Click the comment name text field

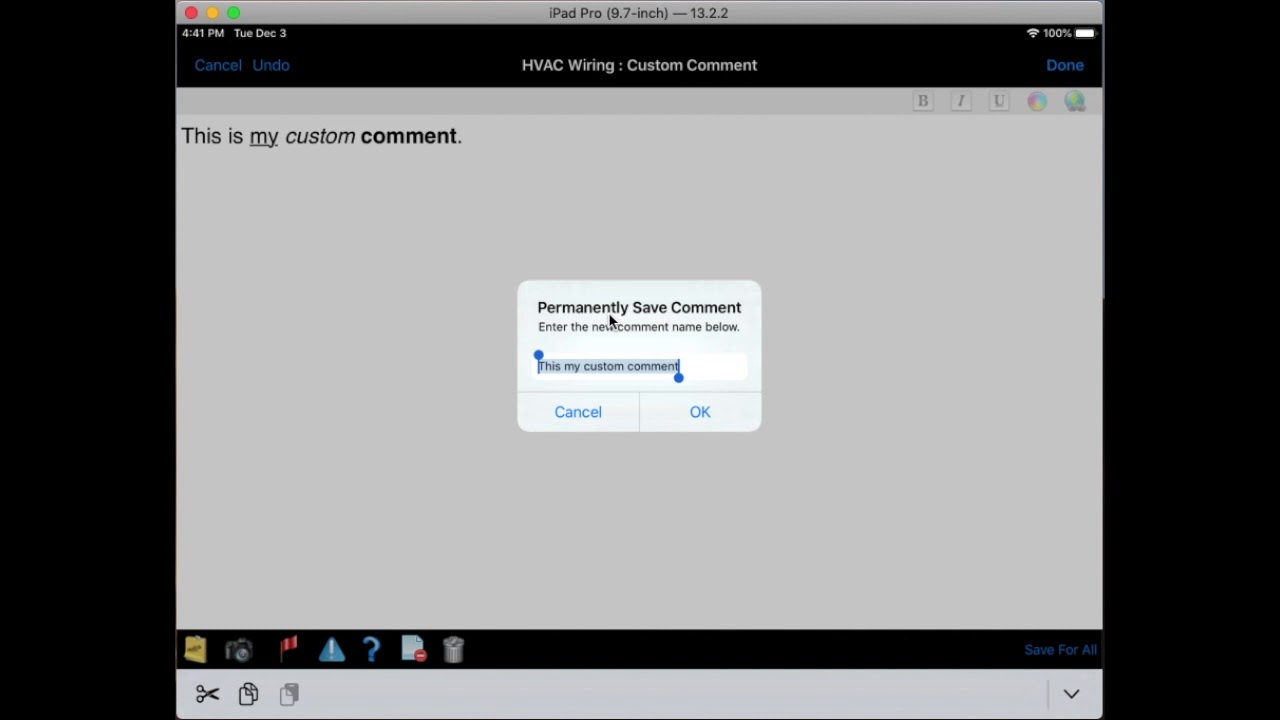pyautogui.click(x=640, y=366)
